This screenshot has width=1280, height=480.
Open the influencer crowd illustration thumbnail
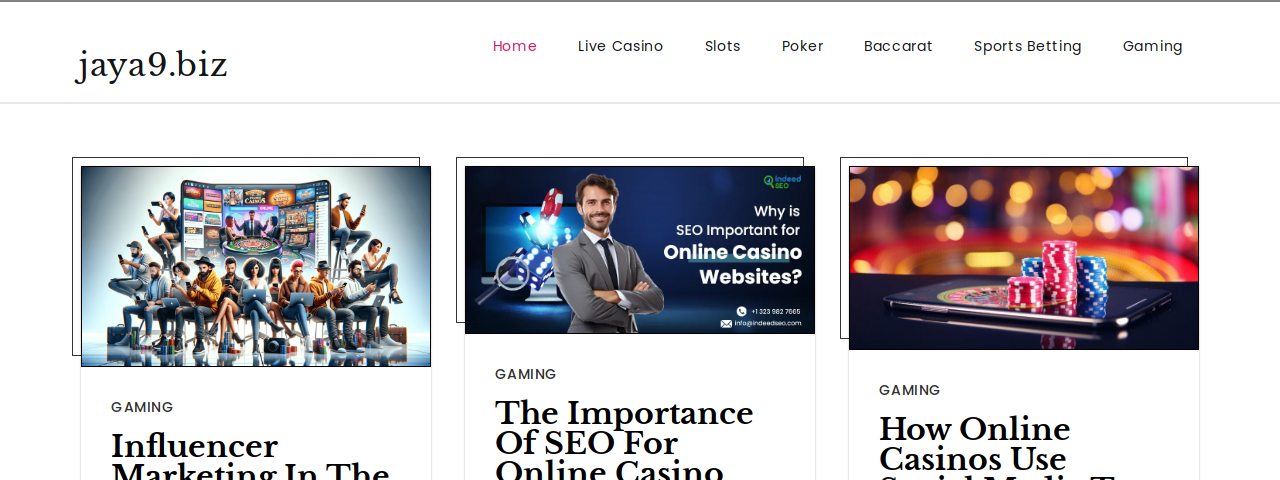(x=256, y=266)
